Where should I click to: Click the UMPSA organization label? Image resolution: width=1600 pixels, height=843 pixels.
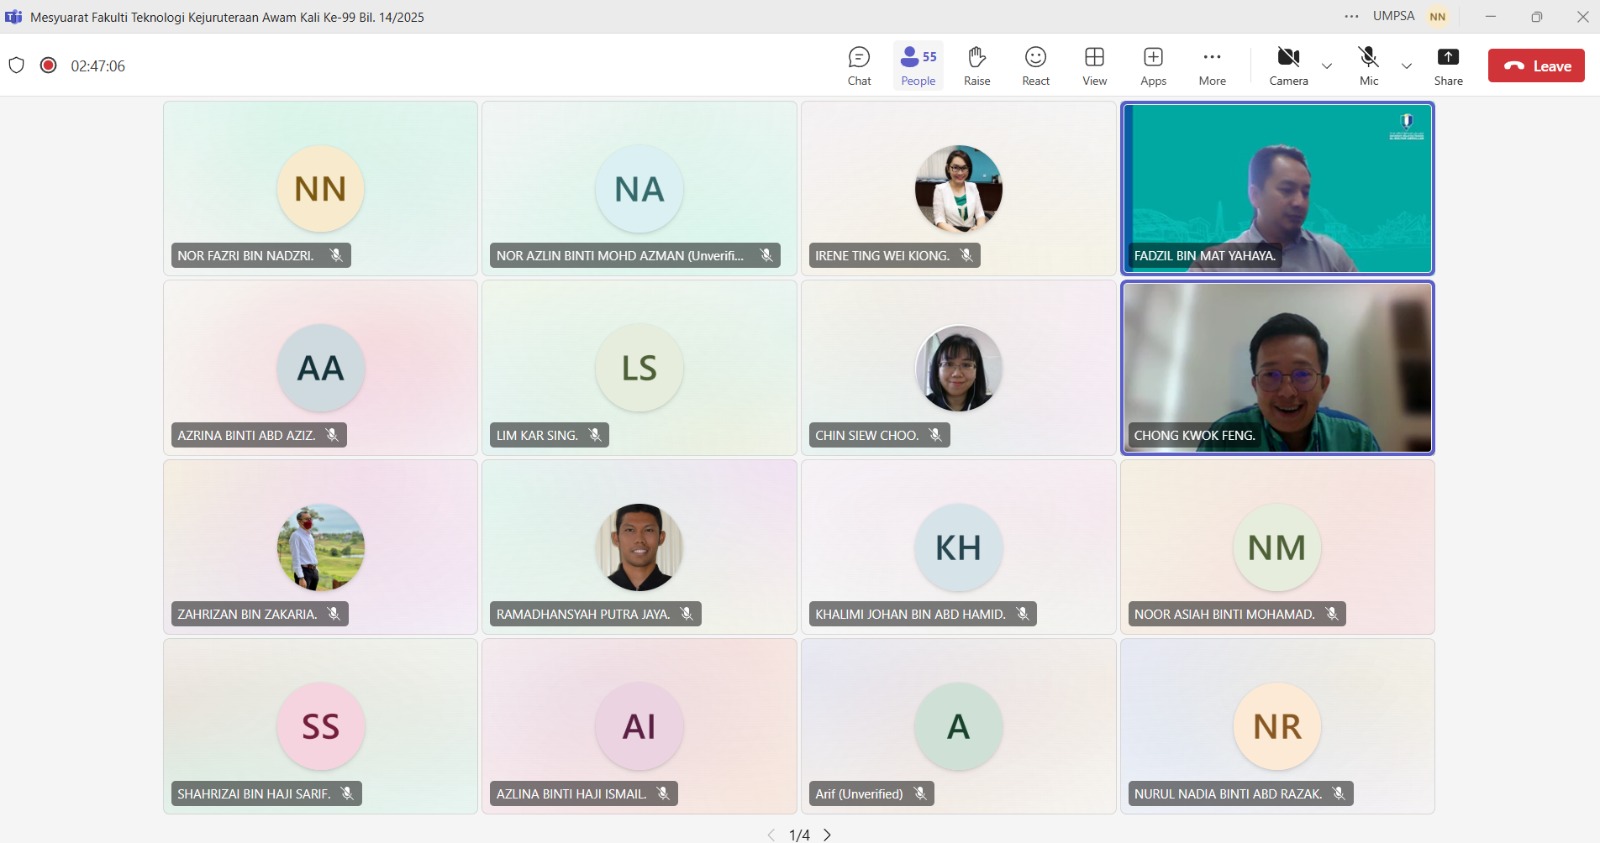point(1393,16)
